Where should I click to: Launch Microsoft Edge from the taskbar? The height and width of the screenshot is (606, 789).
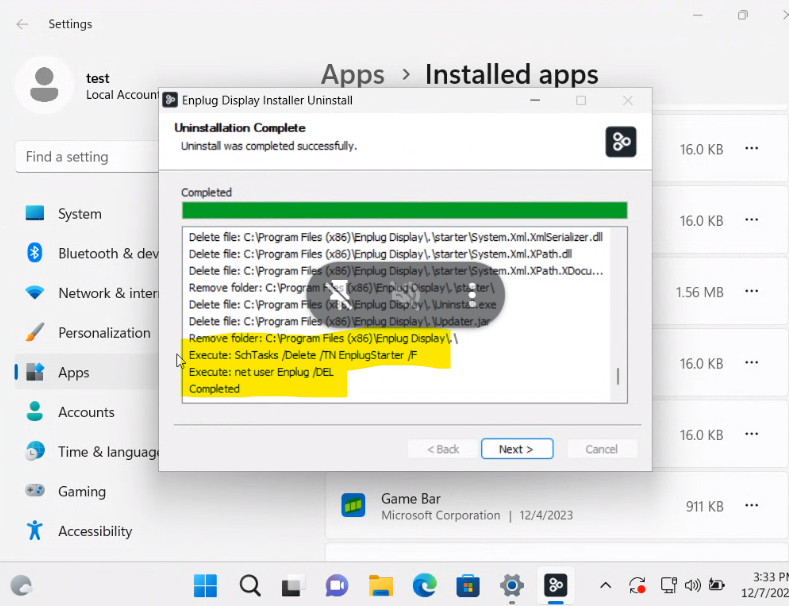click(x=425, y=585)
